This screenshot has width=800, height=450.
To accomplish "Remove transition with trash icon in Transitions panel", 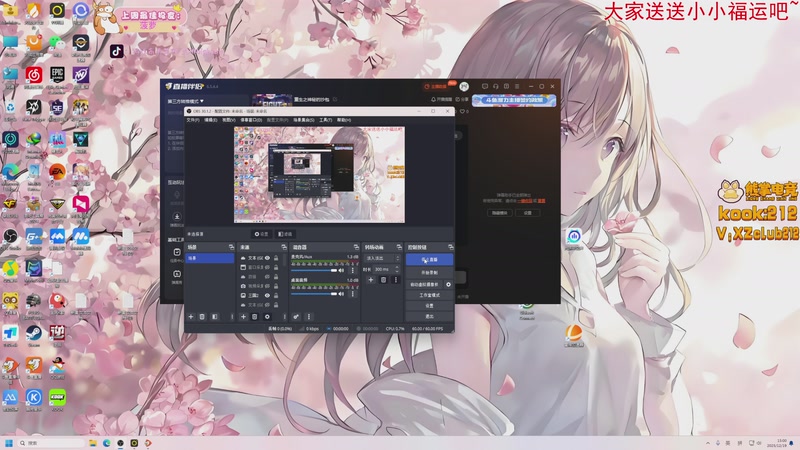I will tap(384, 280).
